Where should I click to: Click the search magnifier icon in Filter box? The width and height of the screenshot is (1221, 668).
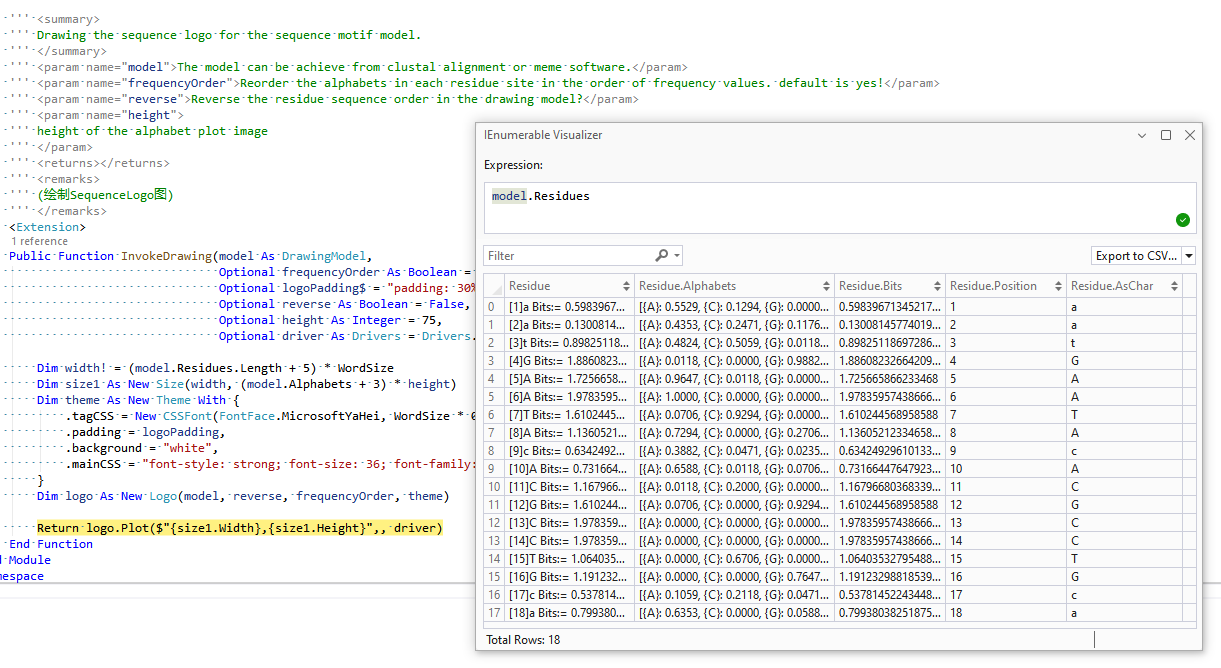click(662, 256)
